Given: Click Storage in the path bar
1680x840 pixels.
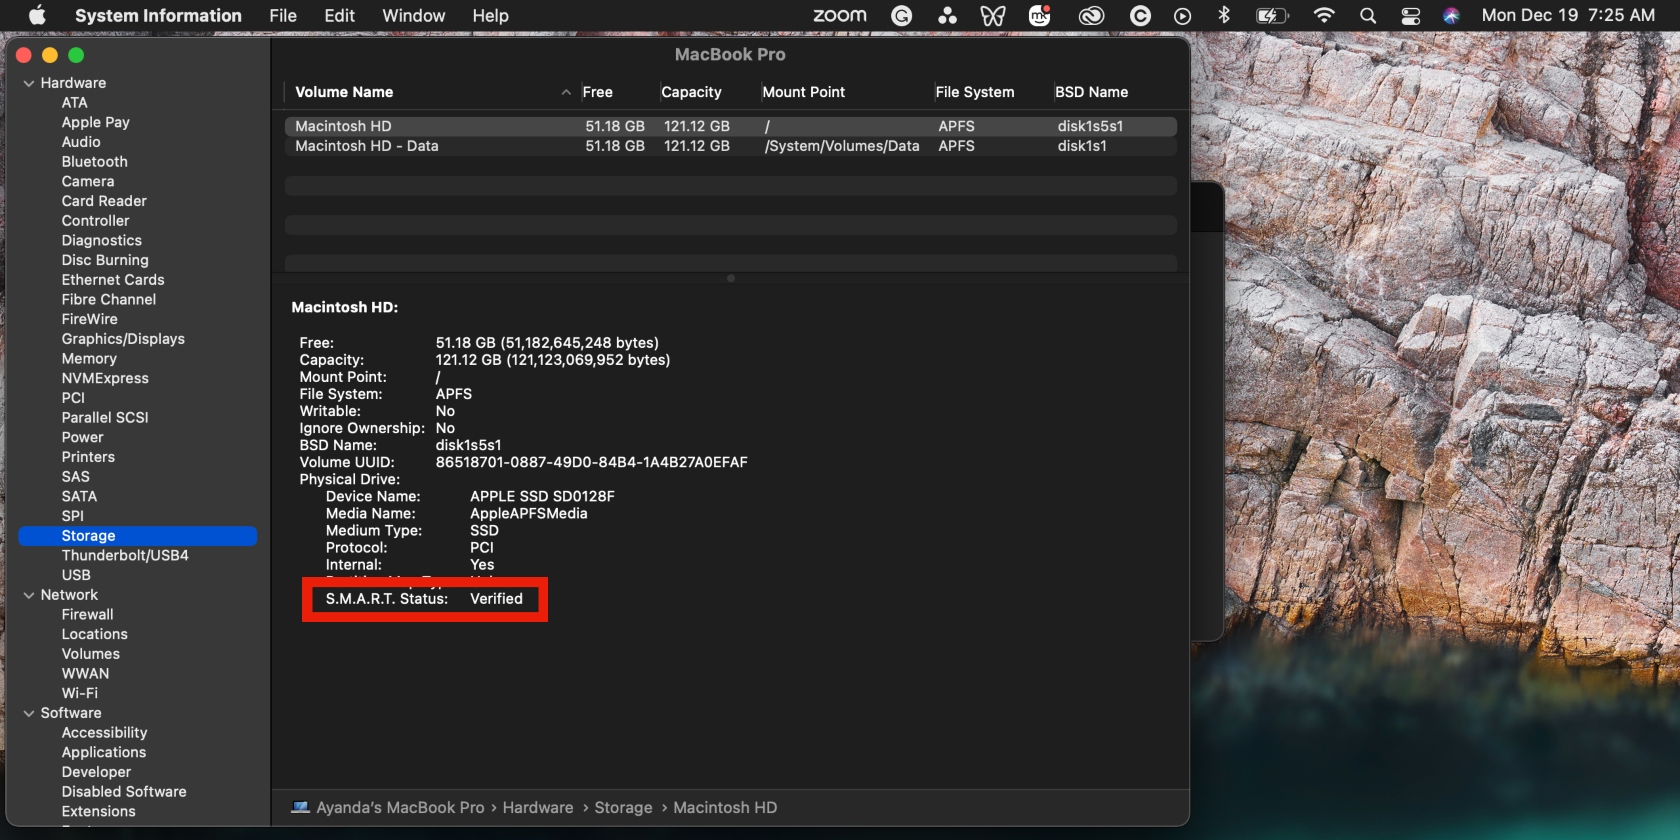Looking at the screenshot, I should (x=623, y=807).
